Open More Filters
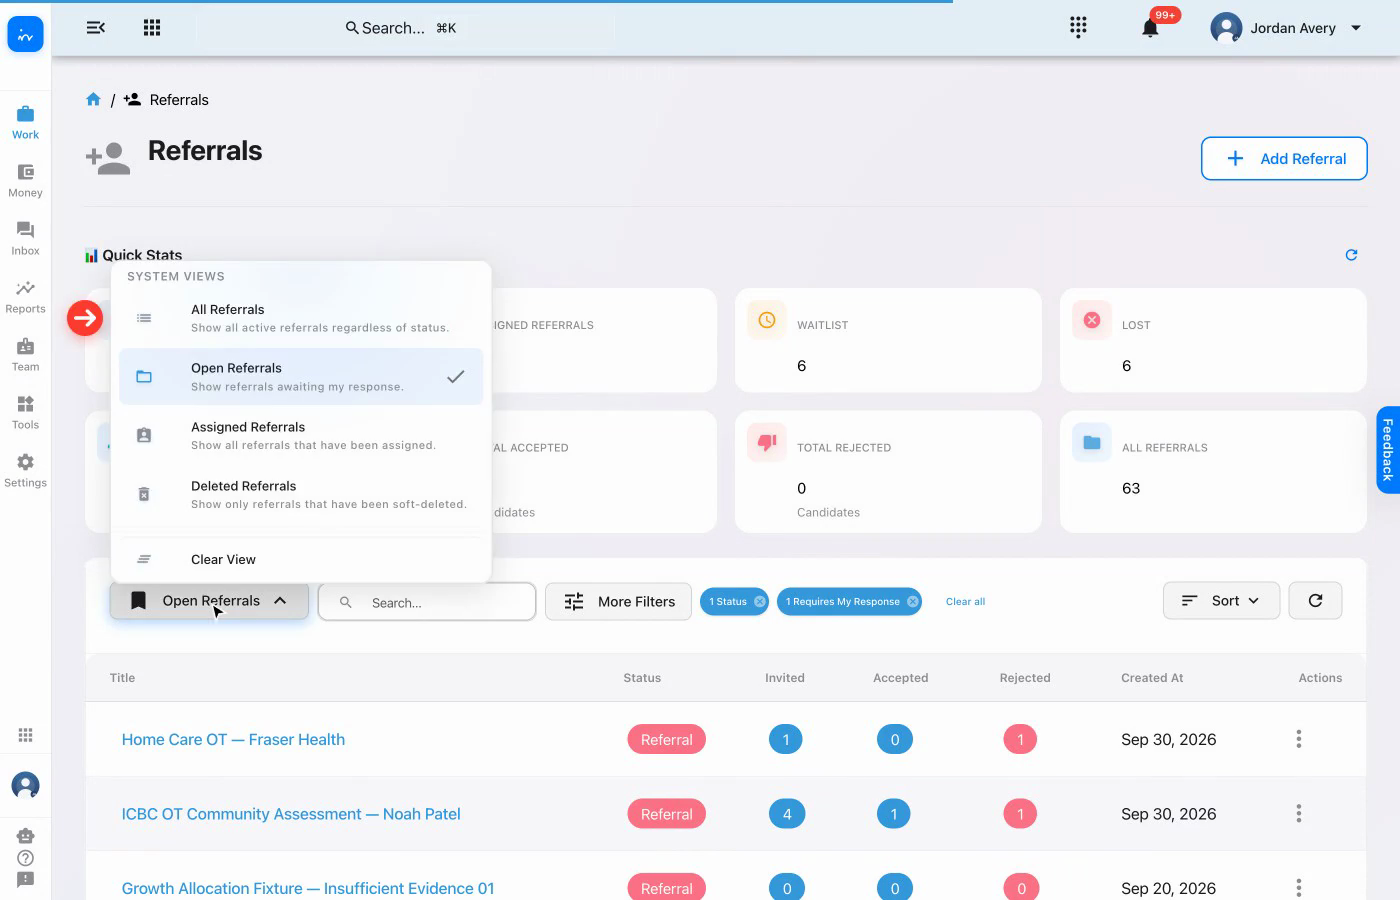This screenshot has height=900, width=1400. click(x=618, y=601)
